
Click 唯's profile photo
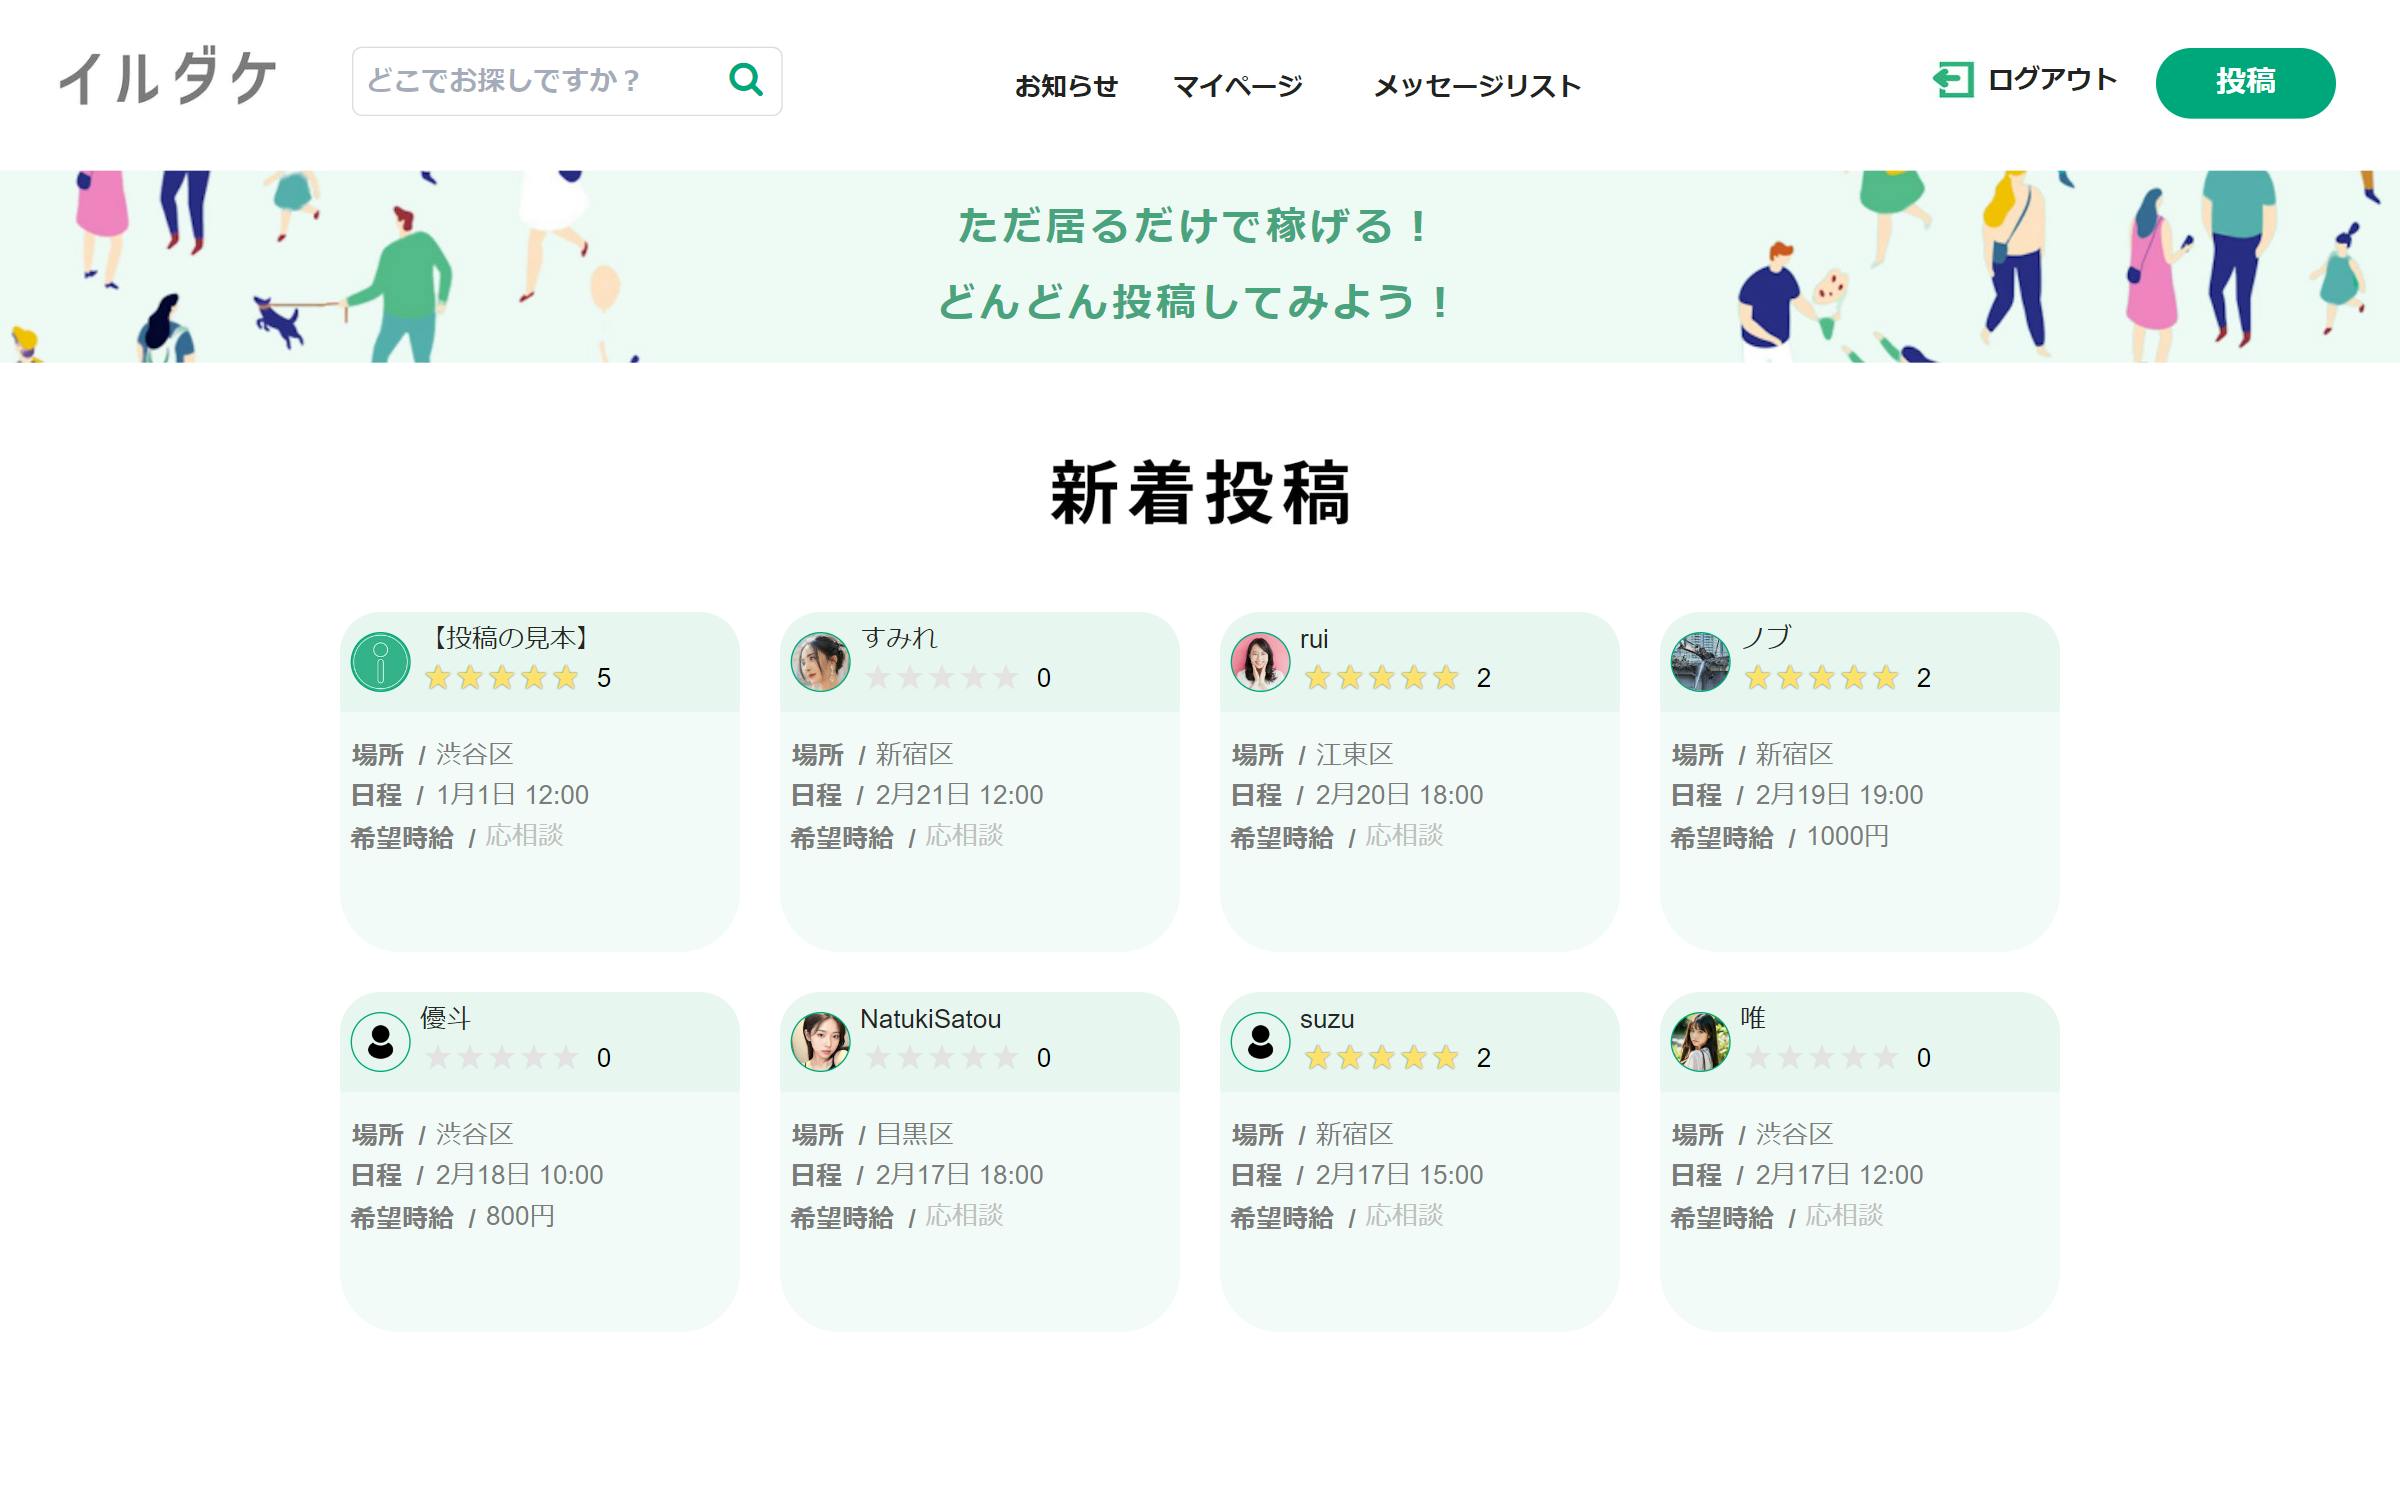[1700, 1041]
